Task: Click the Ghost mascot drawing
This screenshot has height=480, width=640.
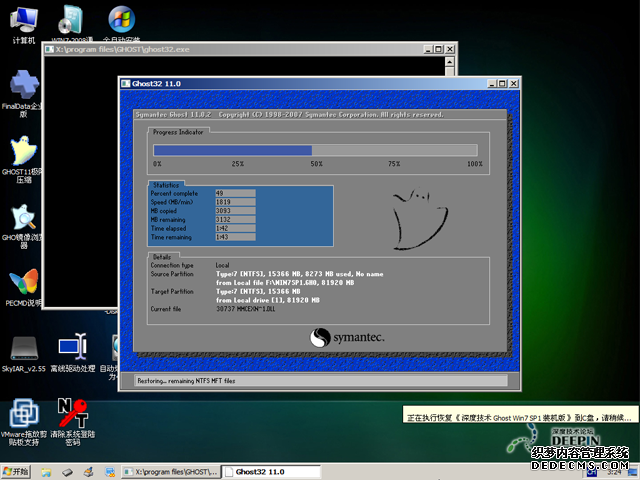Action: [420, 219]
